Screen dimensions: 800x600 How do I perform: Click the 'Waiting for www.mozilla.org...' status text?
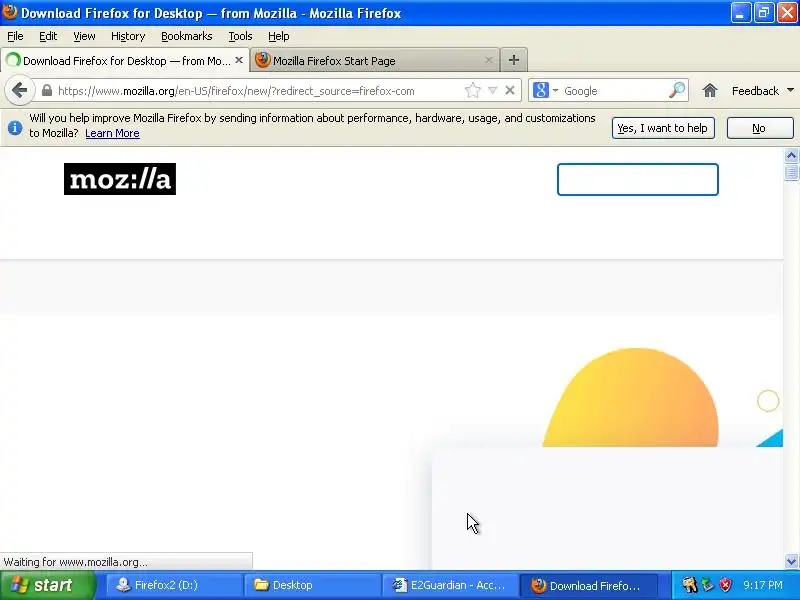click(x=76, y=562)
